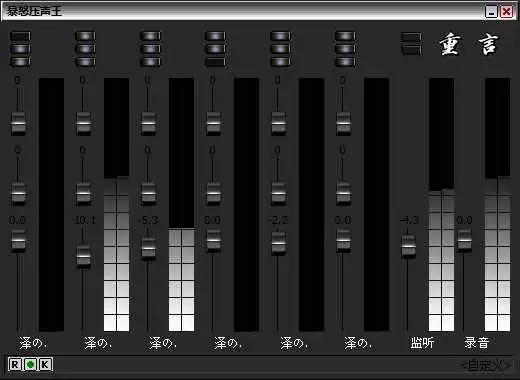Click the middle slider knob on first channel
520x380 pixels.
tap(18, 193)
